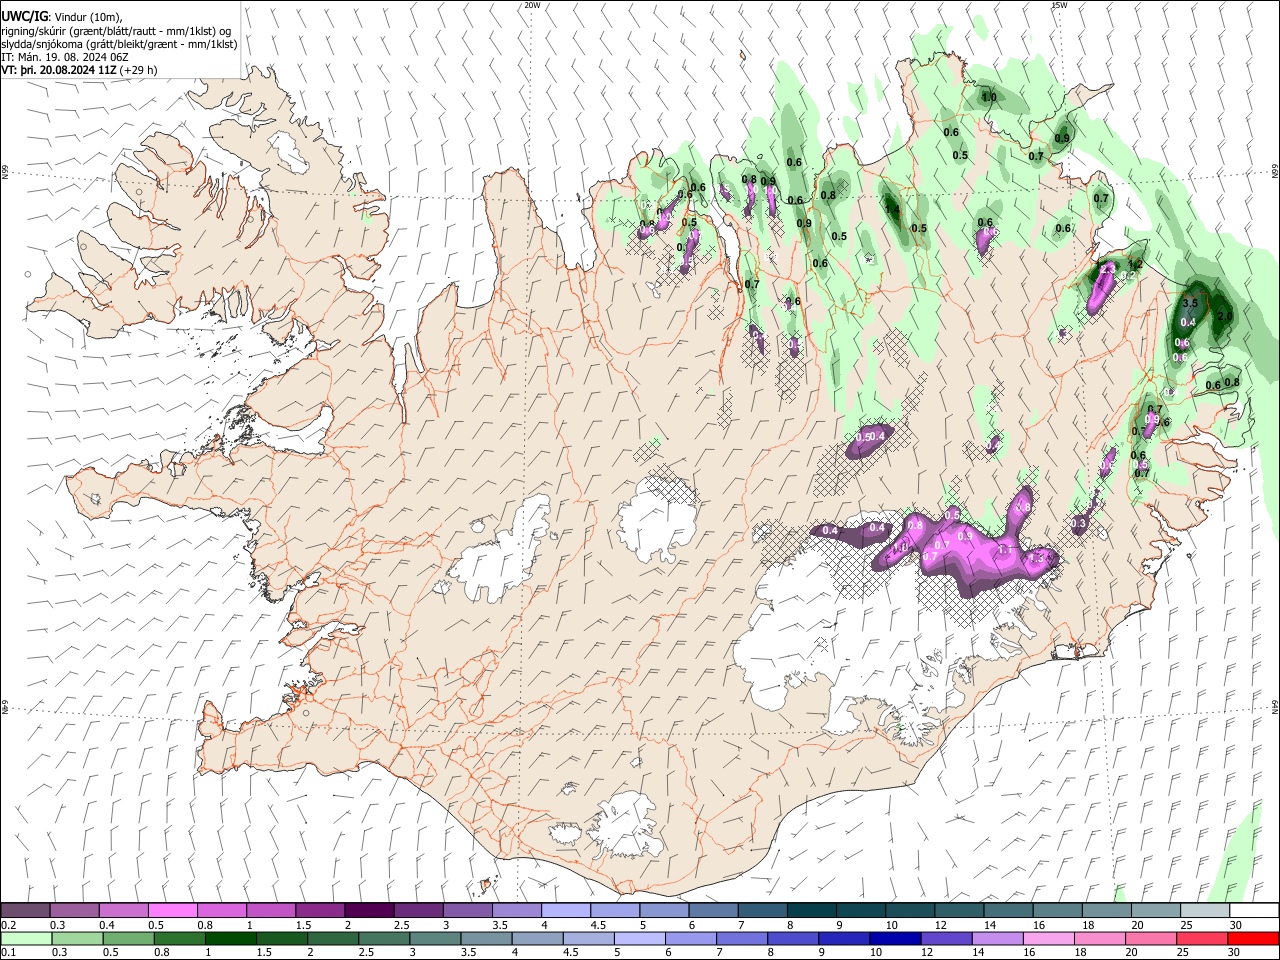Click the 30 label in the top legend scale
1280x960 pixels.
1236,925
